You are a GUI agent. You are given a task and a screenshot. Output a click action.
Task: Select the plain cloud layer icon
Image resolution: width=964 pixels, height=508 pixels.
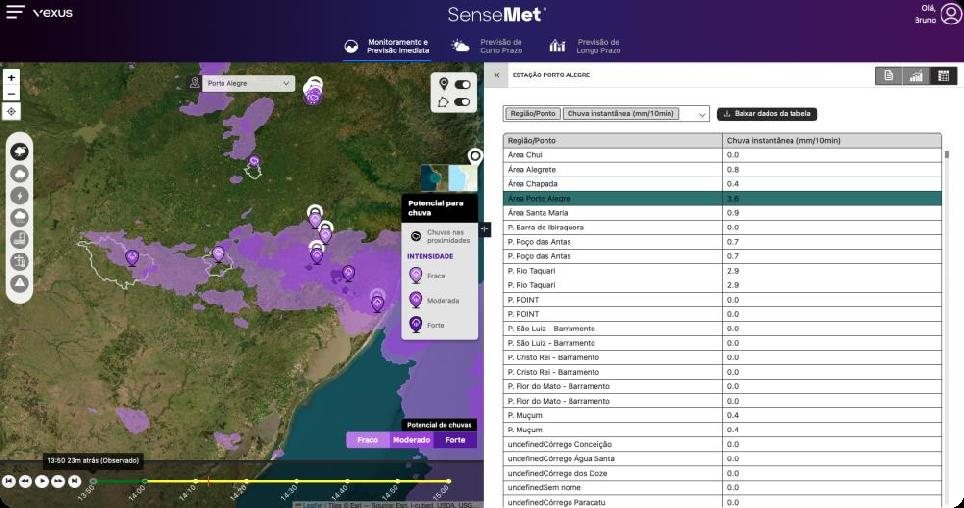point(20,173)
